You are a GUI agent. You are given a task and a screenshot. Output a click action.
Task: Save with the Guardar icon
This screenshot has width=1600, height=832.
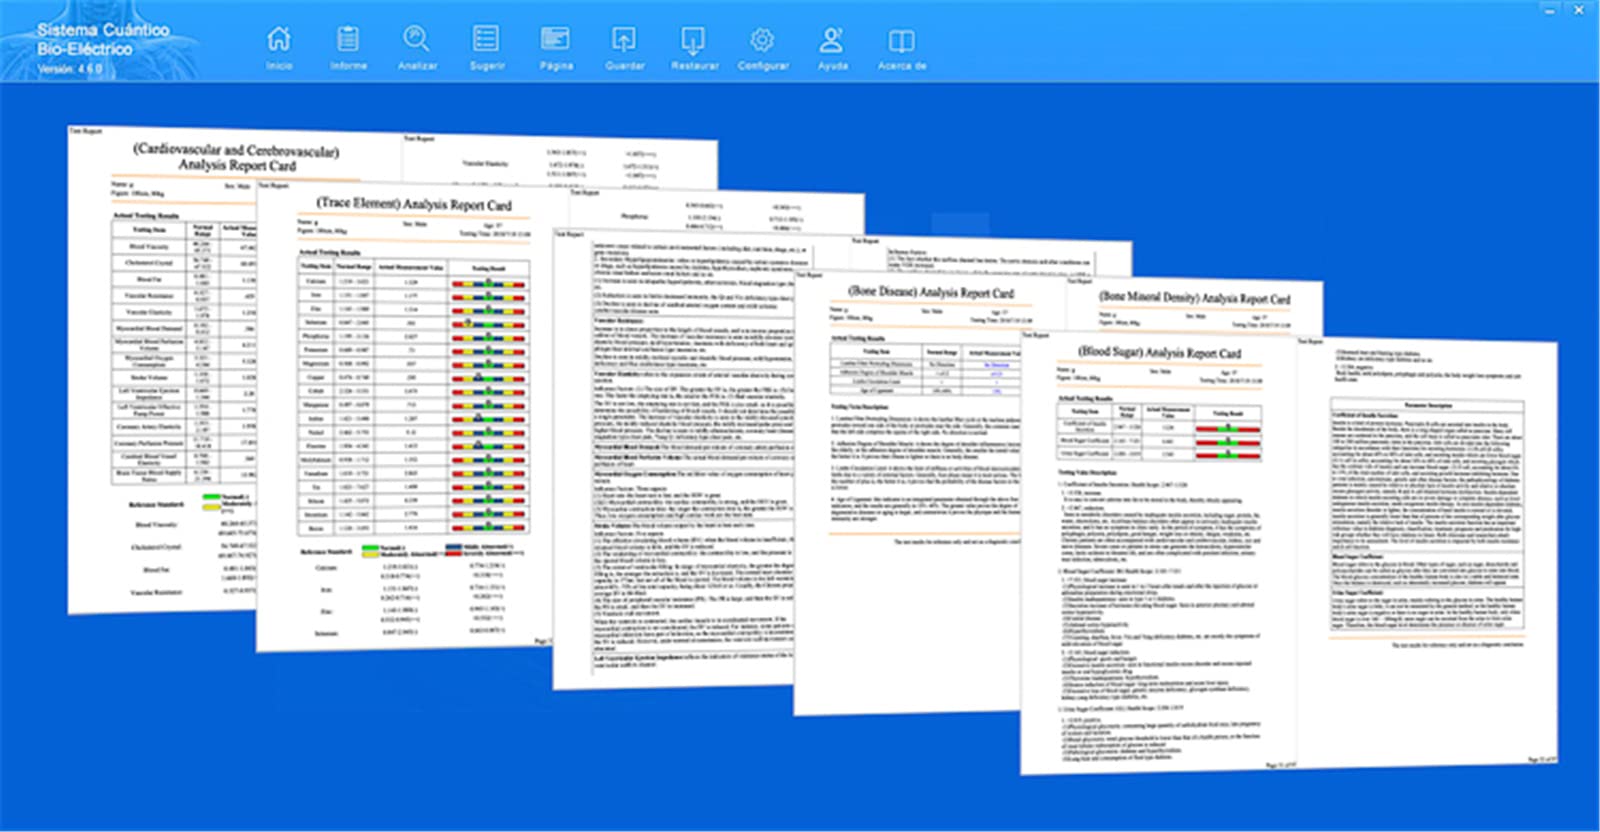point(624,47)
